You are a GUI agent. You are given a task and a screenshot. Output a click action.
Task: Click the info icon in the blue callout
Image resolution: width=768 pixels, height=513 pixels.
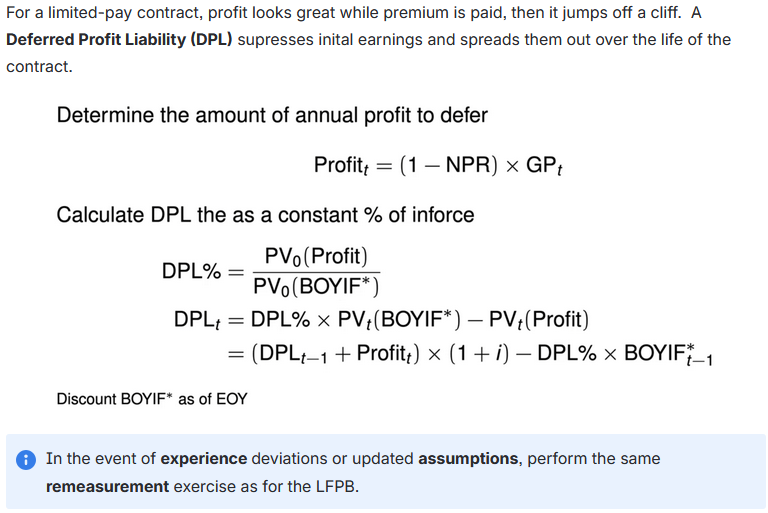tap(25, 460)
